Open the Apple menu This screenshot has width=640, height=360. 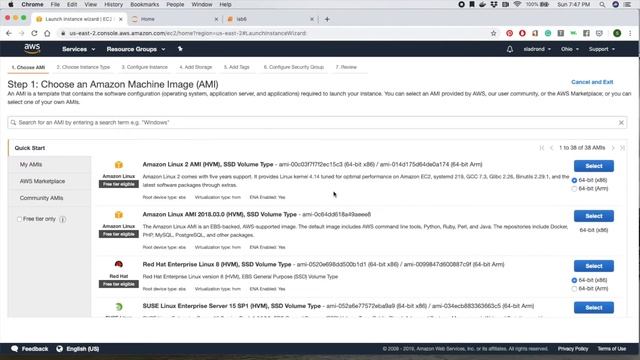(x=11, y=4)
